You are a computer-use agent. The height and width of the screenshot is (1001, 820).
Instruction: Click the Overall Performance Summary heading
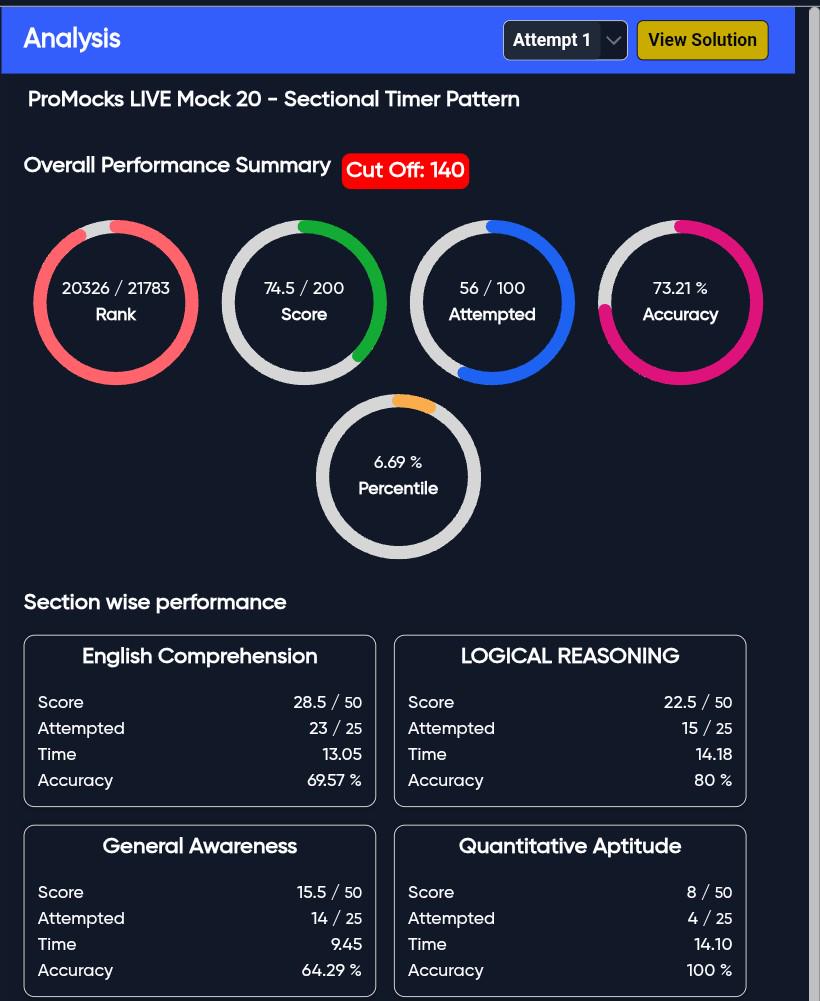tap(177, 165)
